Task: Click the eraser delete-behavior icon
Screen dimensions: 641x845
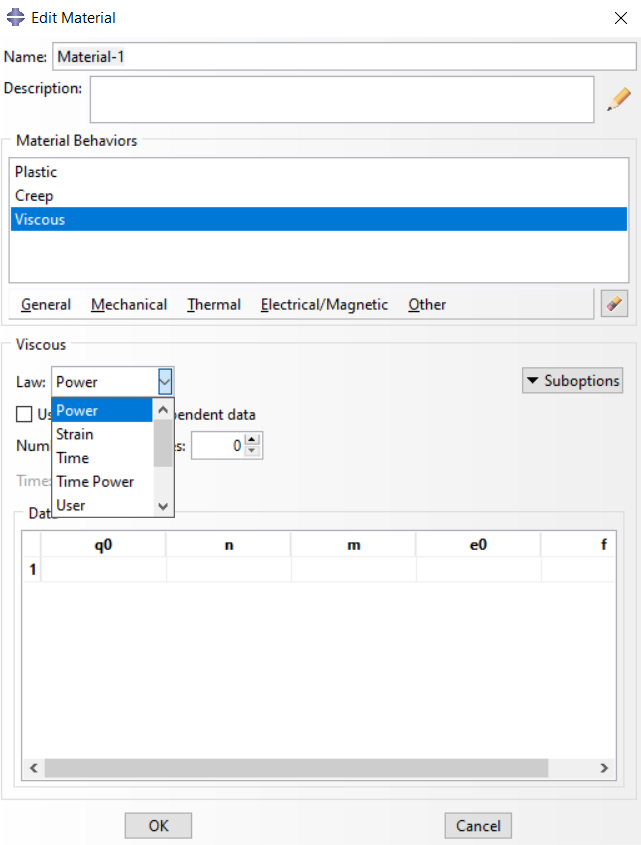Action: pyautogui.click(x=614, y=303)
